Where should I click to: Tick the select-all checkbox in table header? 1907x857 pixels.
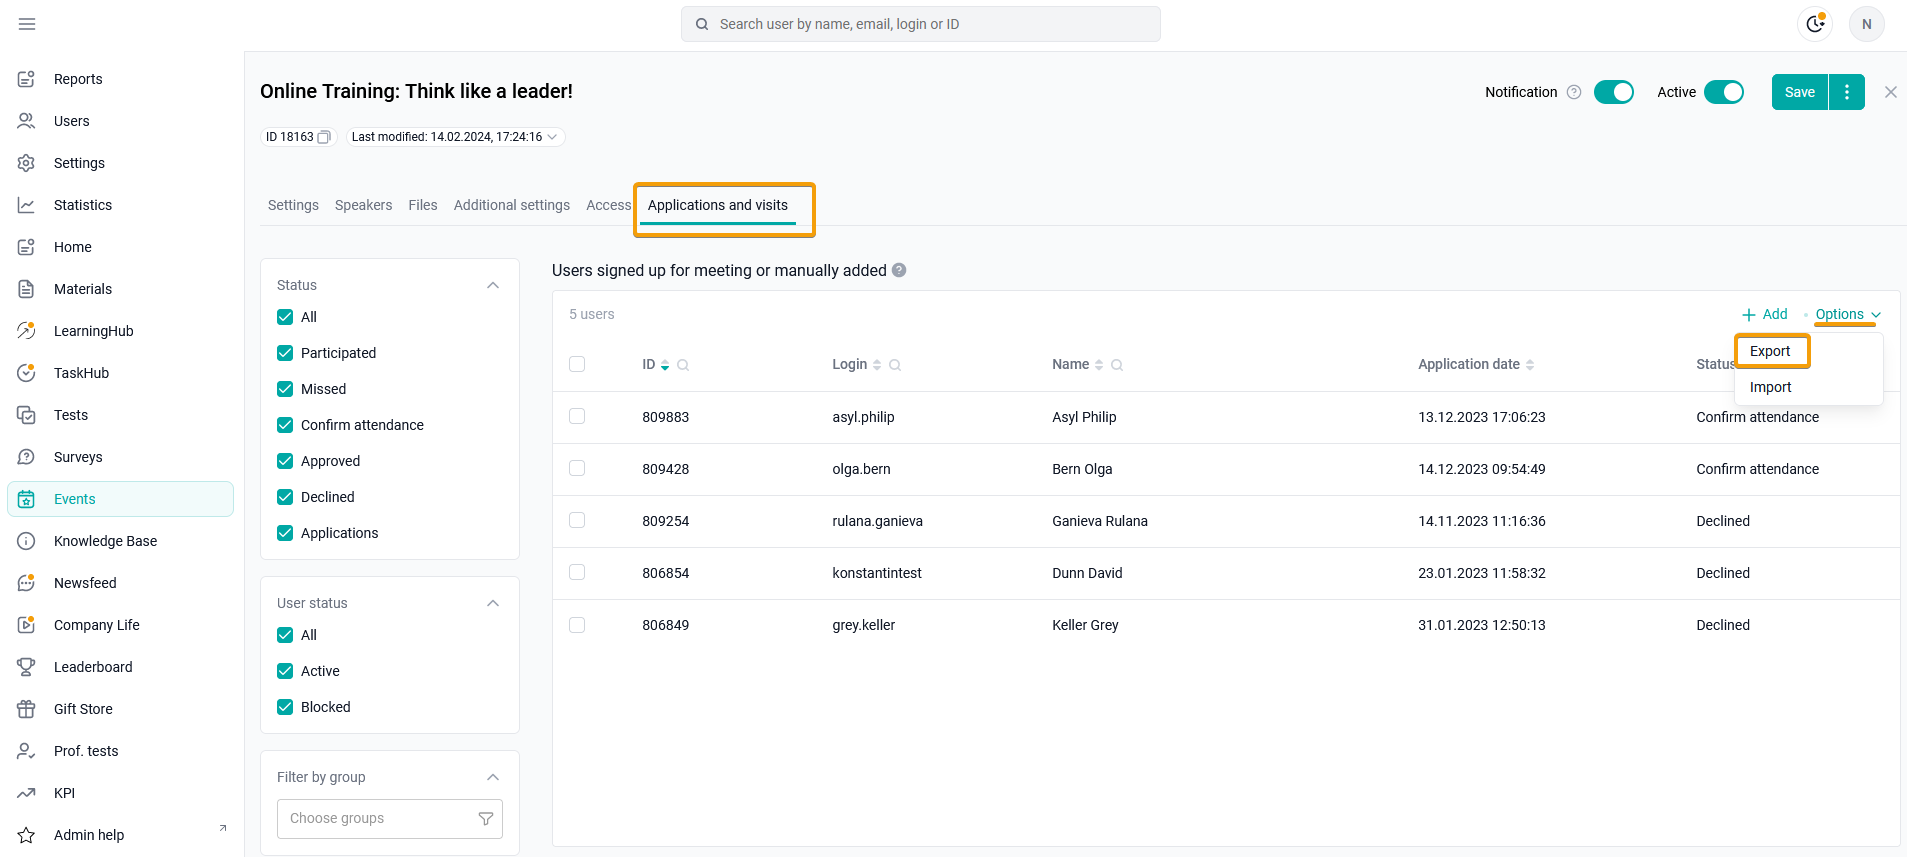click(577, 364)
